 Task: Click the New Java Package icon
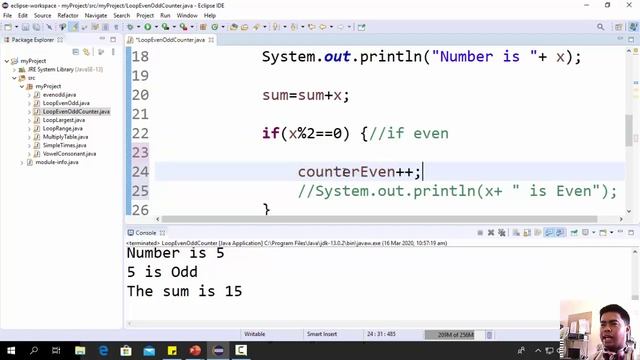[x=203, y=27]
